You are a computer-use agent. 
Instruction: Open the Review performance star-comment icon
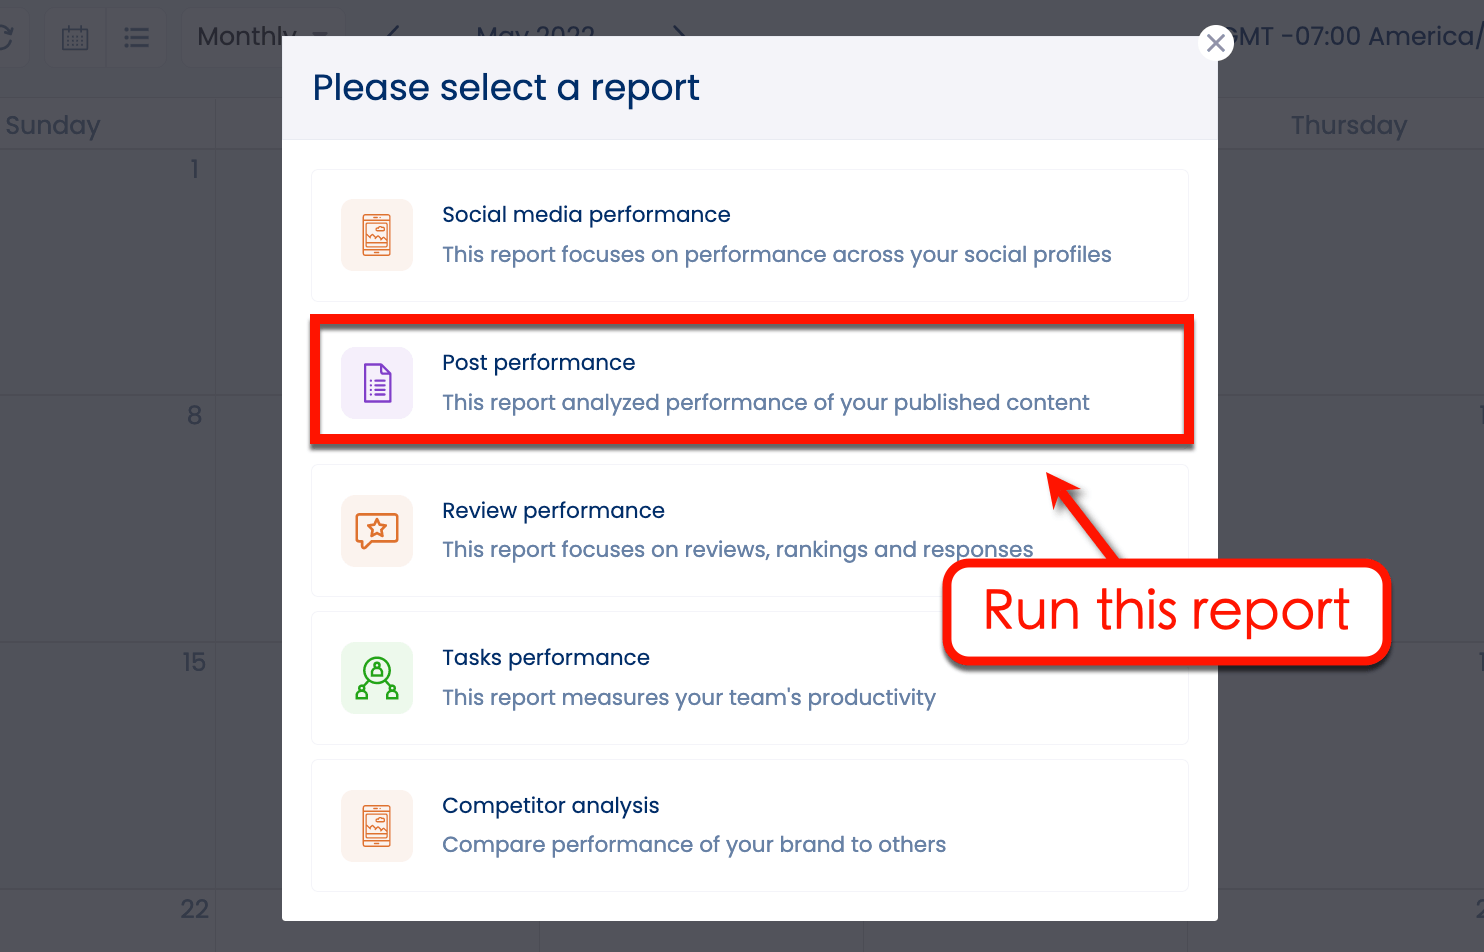377,530
